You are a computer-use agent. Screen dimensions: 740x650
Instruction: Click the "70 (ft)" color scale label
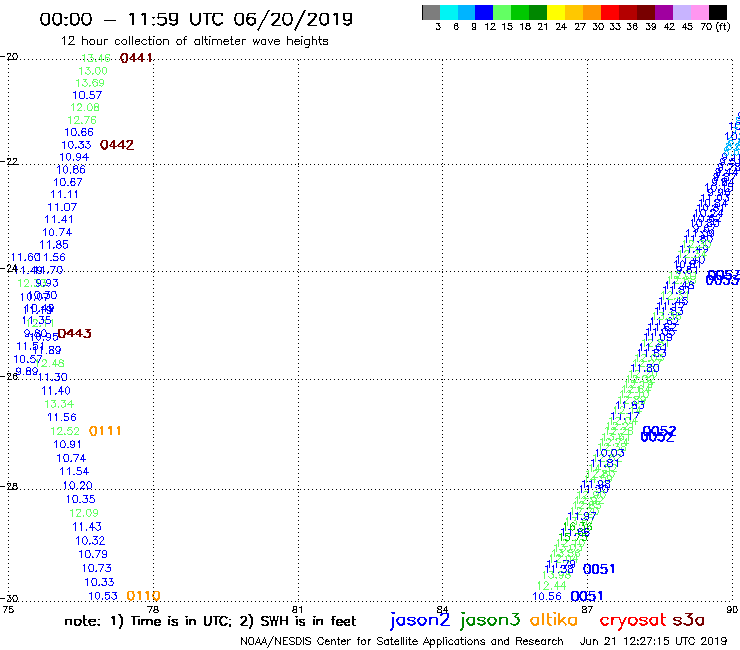(x=715, y=27)
